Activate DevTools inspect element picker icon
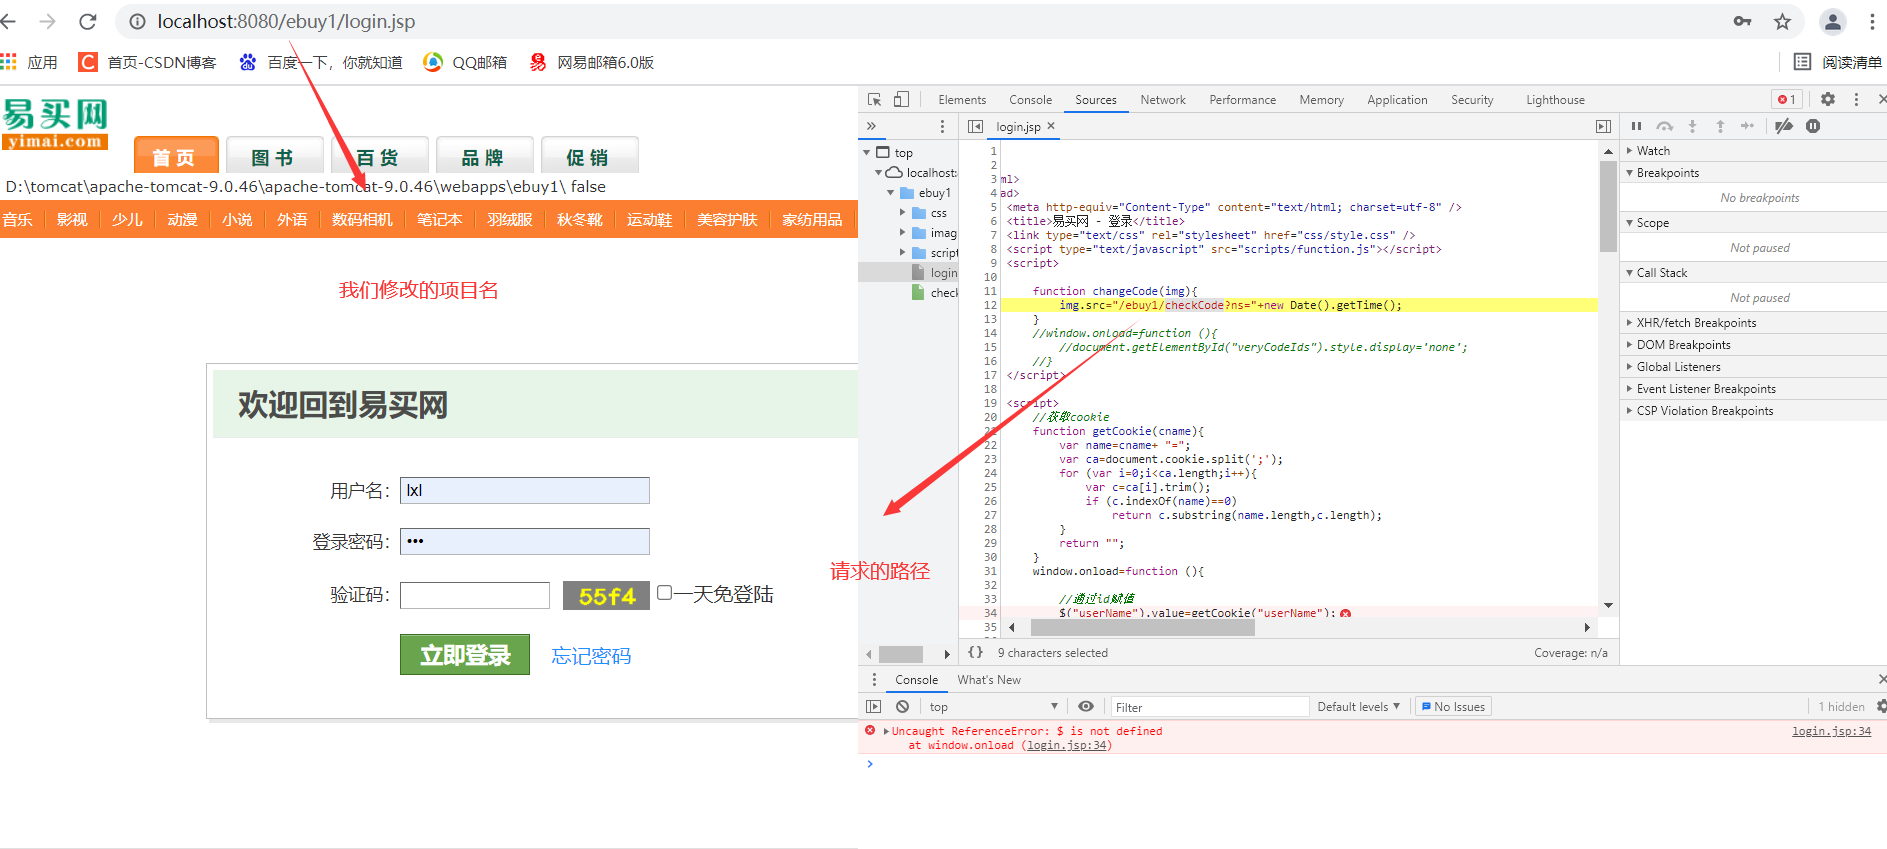This screenshot has height=849, width=1887. pyautogui.click(x=875, y=99)
